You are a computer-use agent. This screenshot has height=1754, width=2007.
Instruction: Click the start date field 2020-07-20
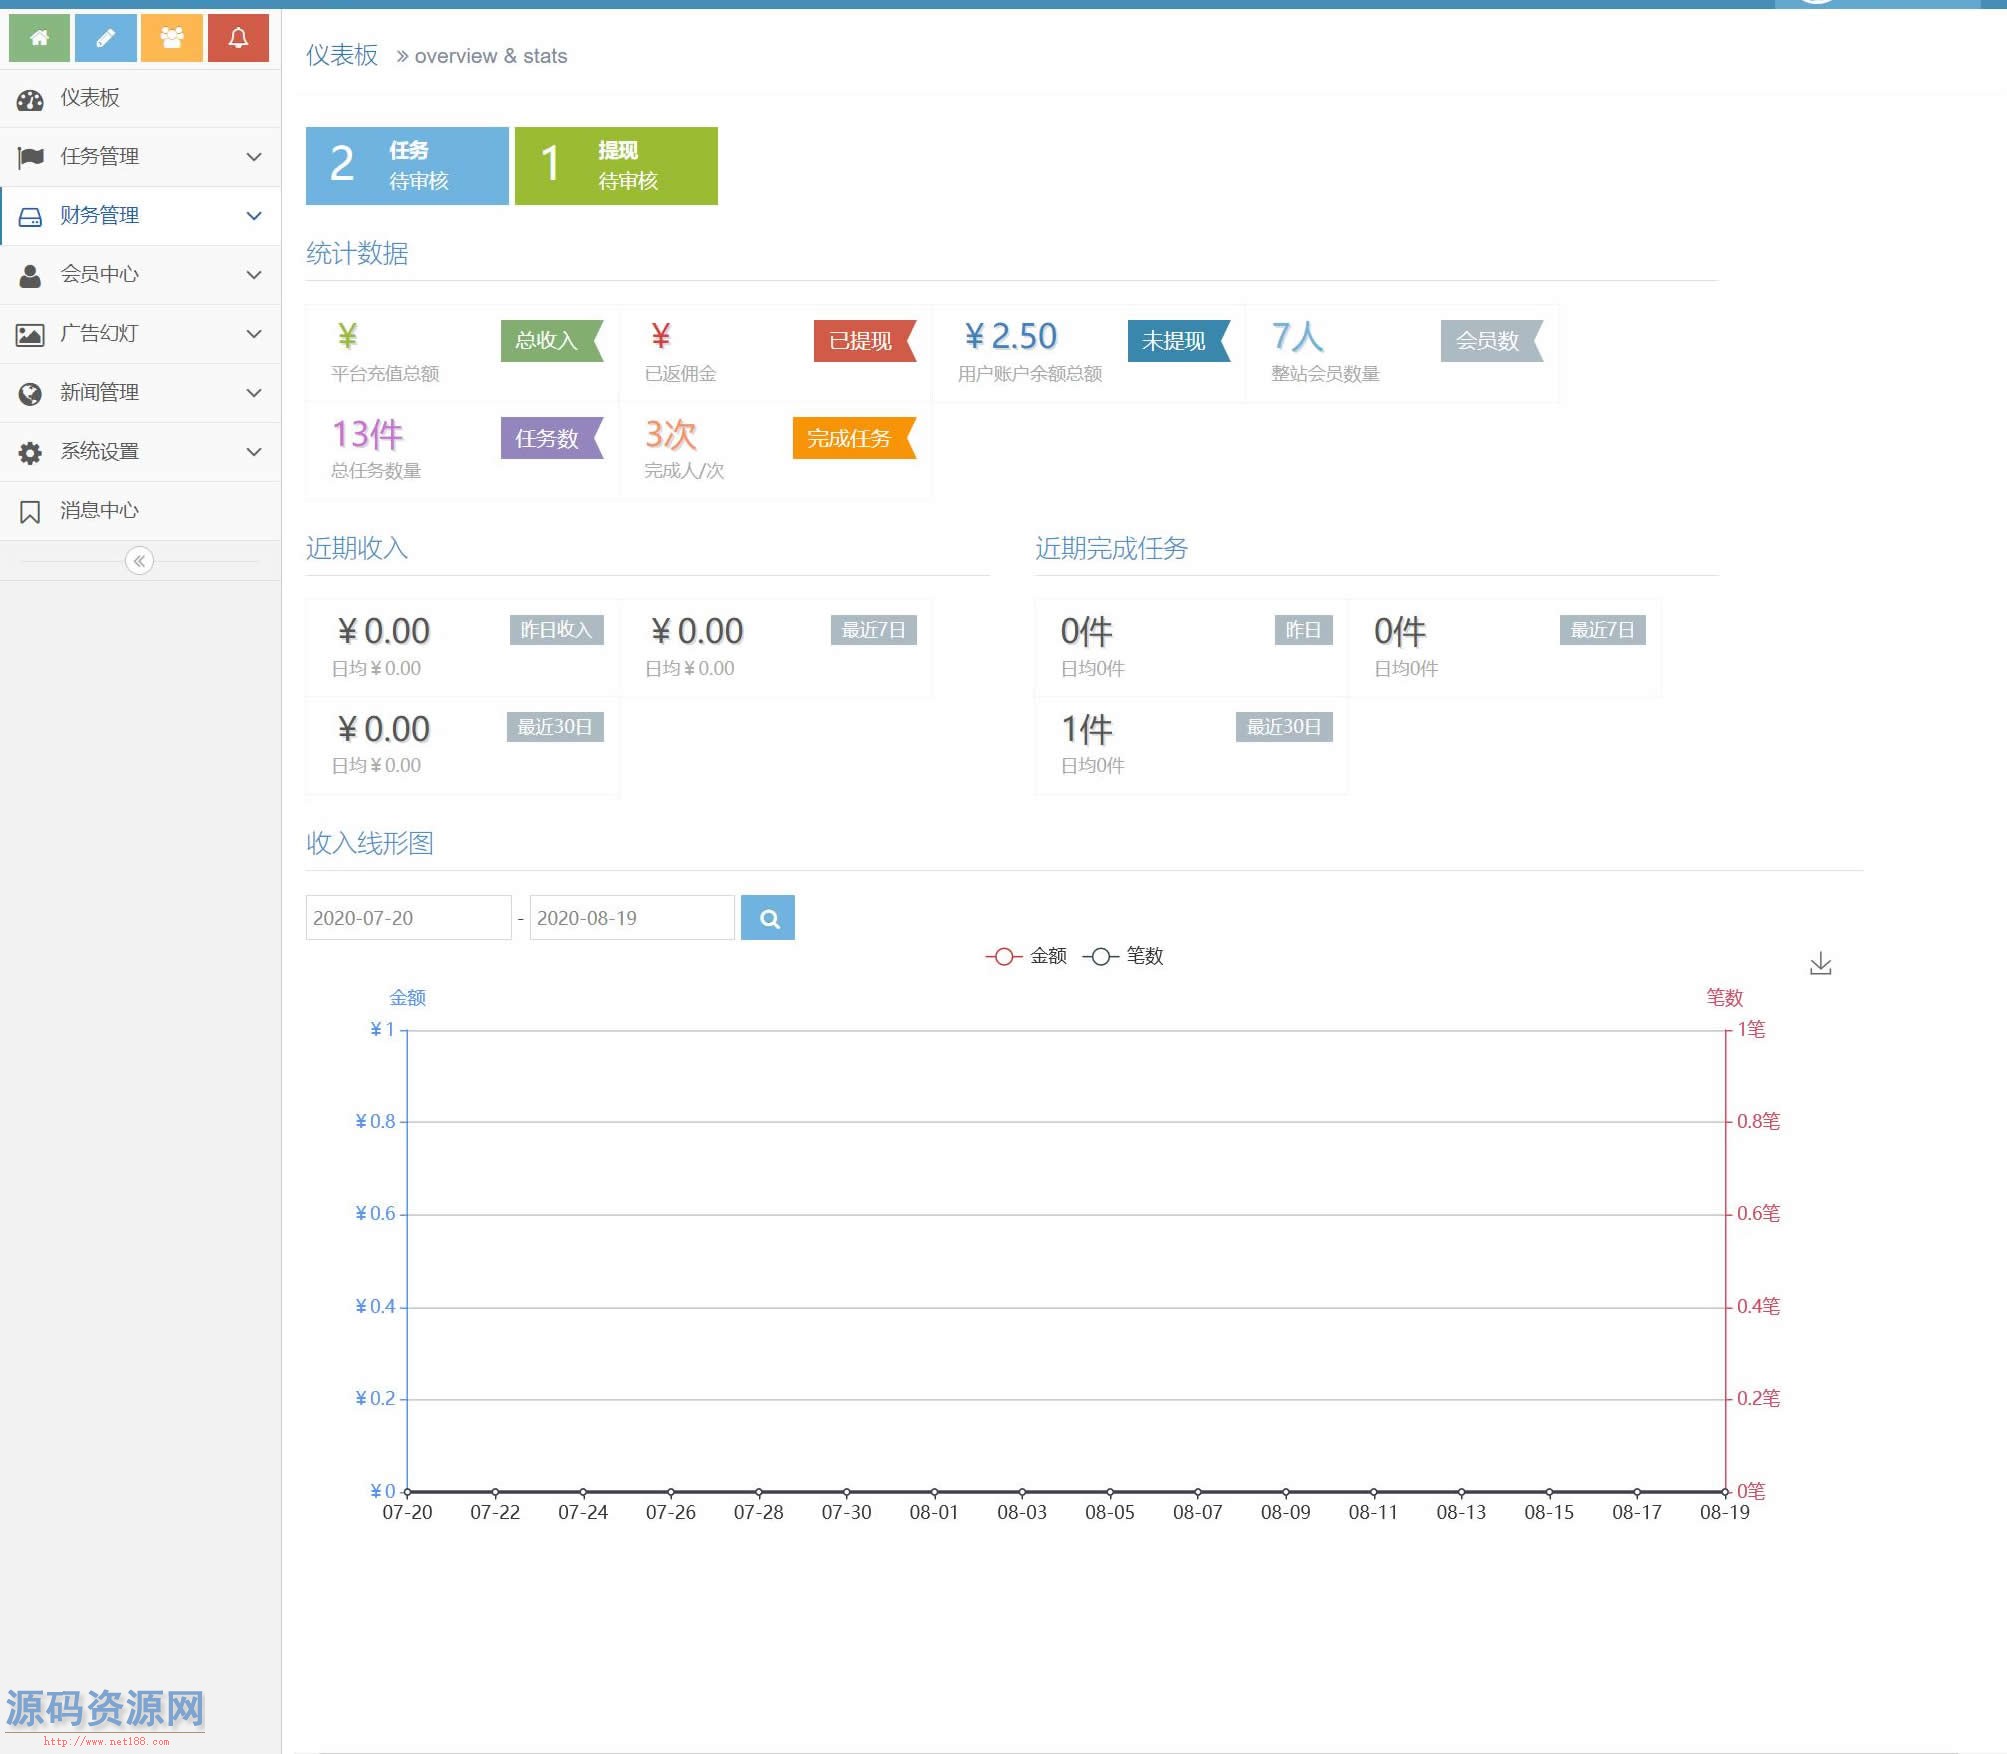(408, 918)
